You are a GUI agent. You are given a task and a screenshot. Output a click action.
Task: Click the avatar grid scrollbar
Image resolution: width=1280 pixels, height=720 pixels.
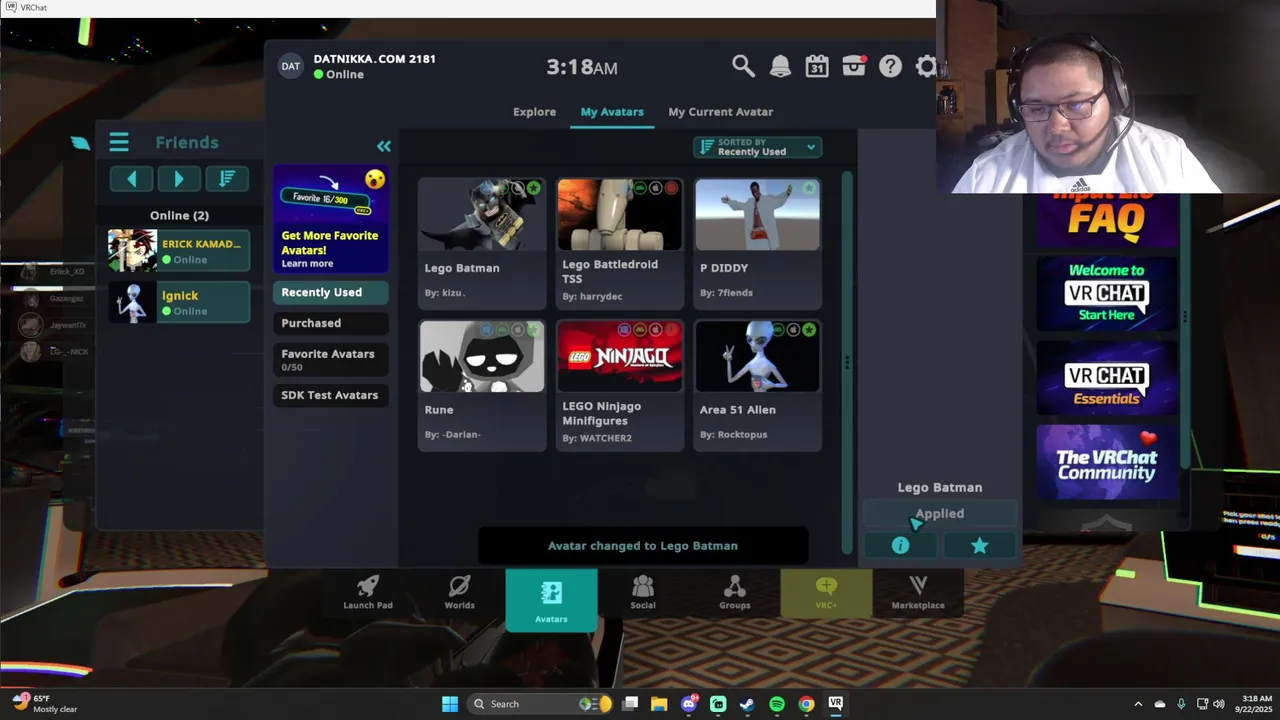tap(848, 362)
